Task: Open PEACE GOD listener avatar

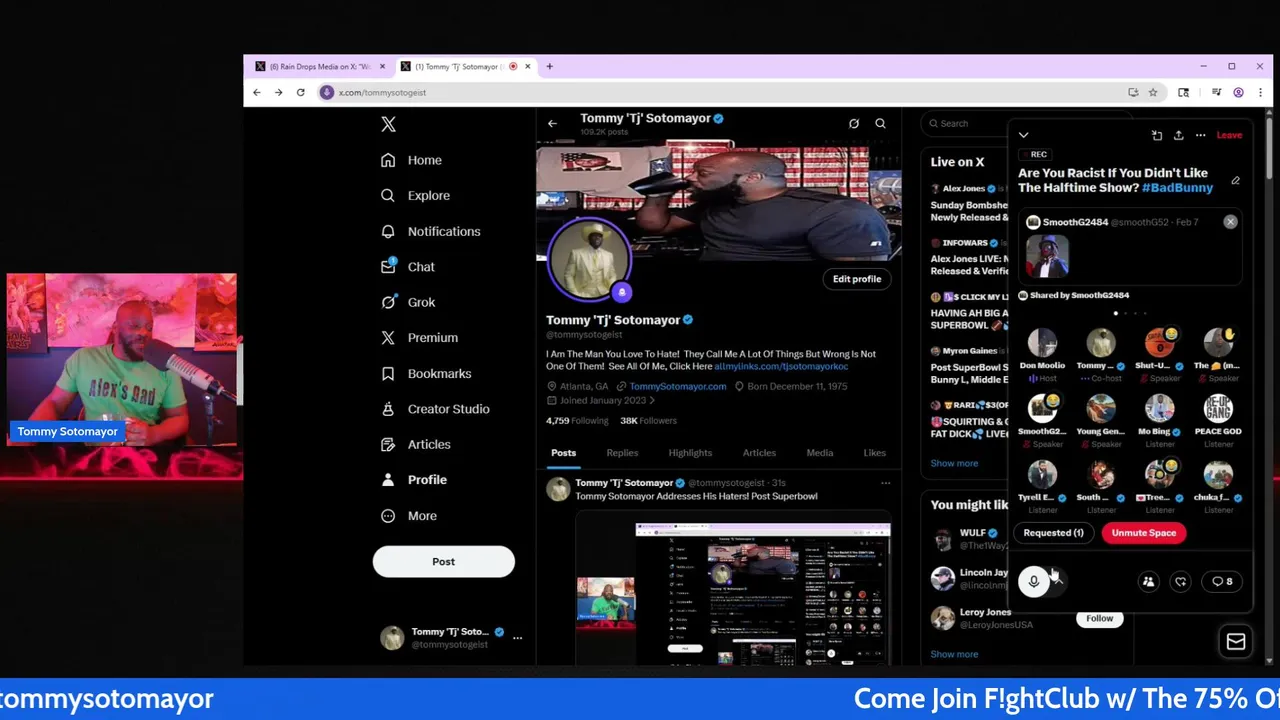Action: tap(1217, 409)
